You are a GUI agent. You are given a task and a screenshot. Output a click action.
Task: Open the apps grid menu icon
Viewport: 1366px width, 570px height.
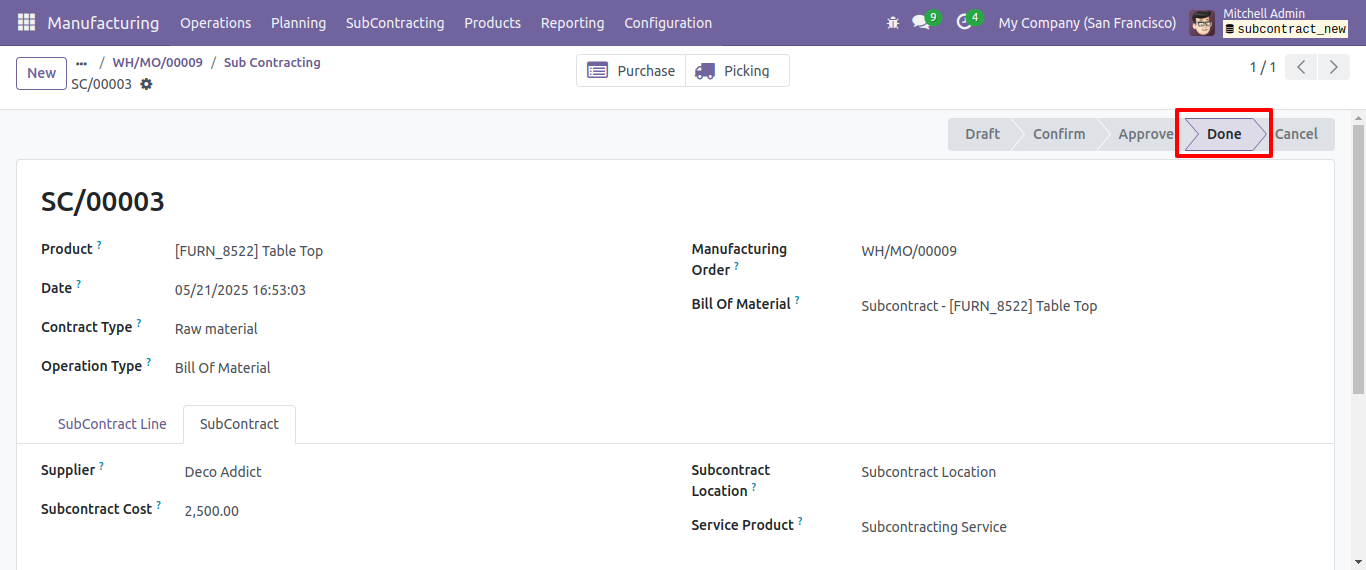26,22
